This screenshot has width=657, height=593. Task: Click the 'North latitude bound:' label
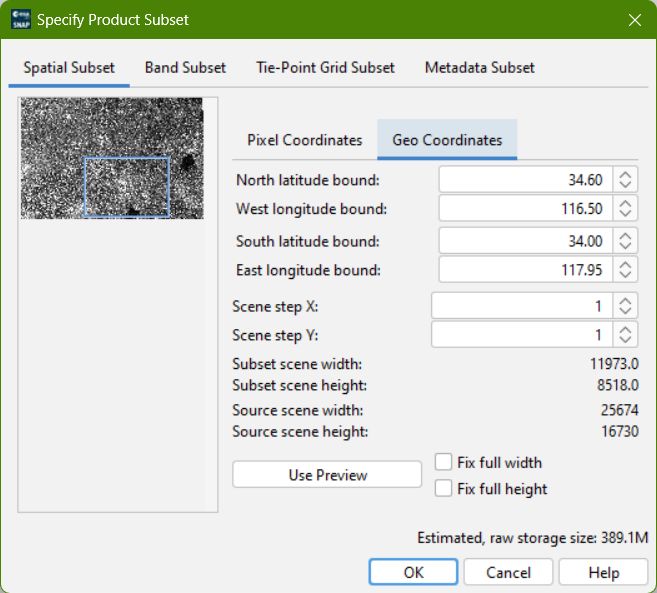(308, 180)
